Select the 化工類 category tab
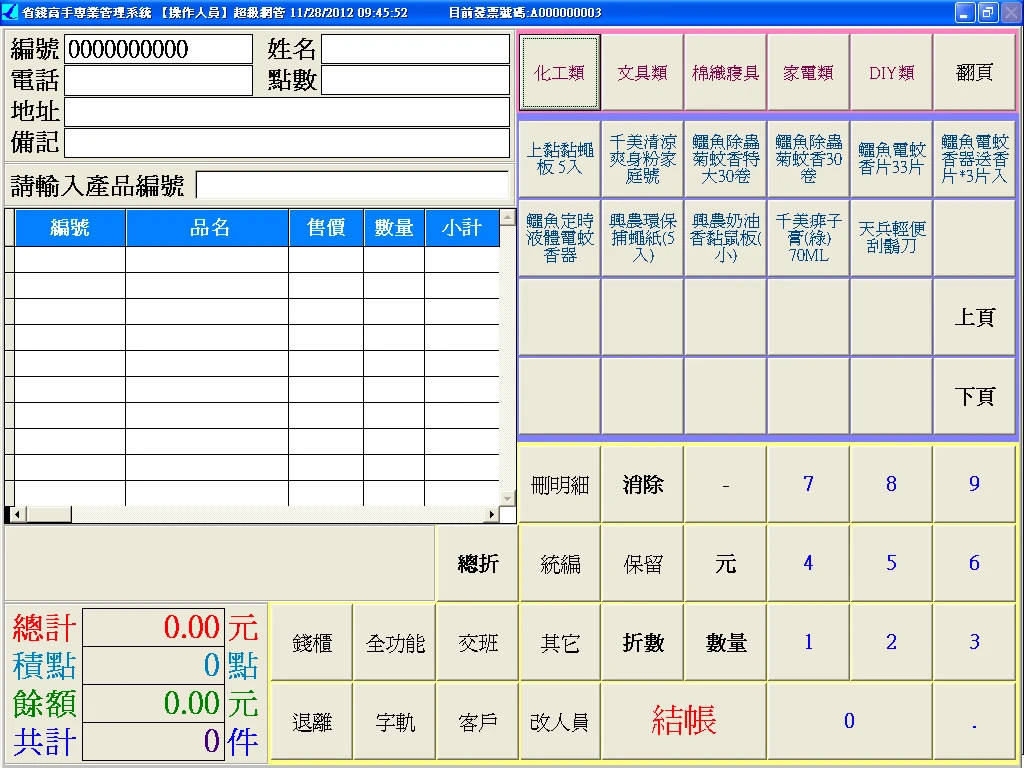This screenshot has height=768, width=1024. click(558, 71)
